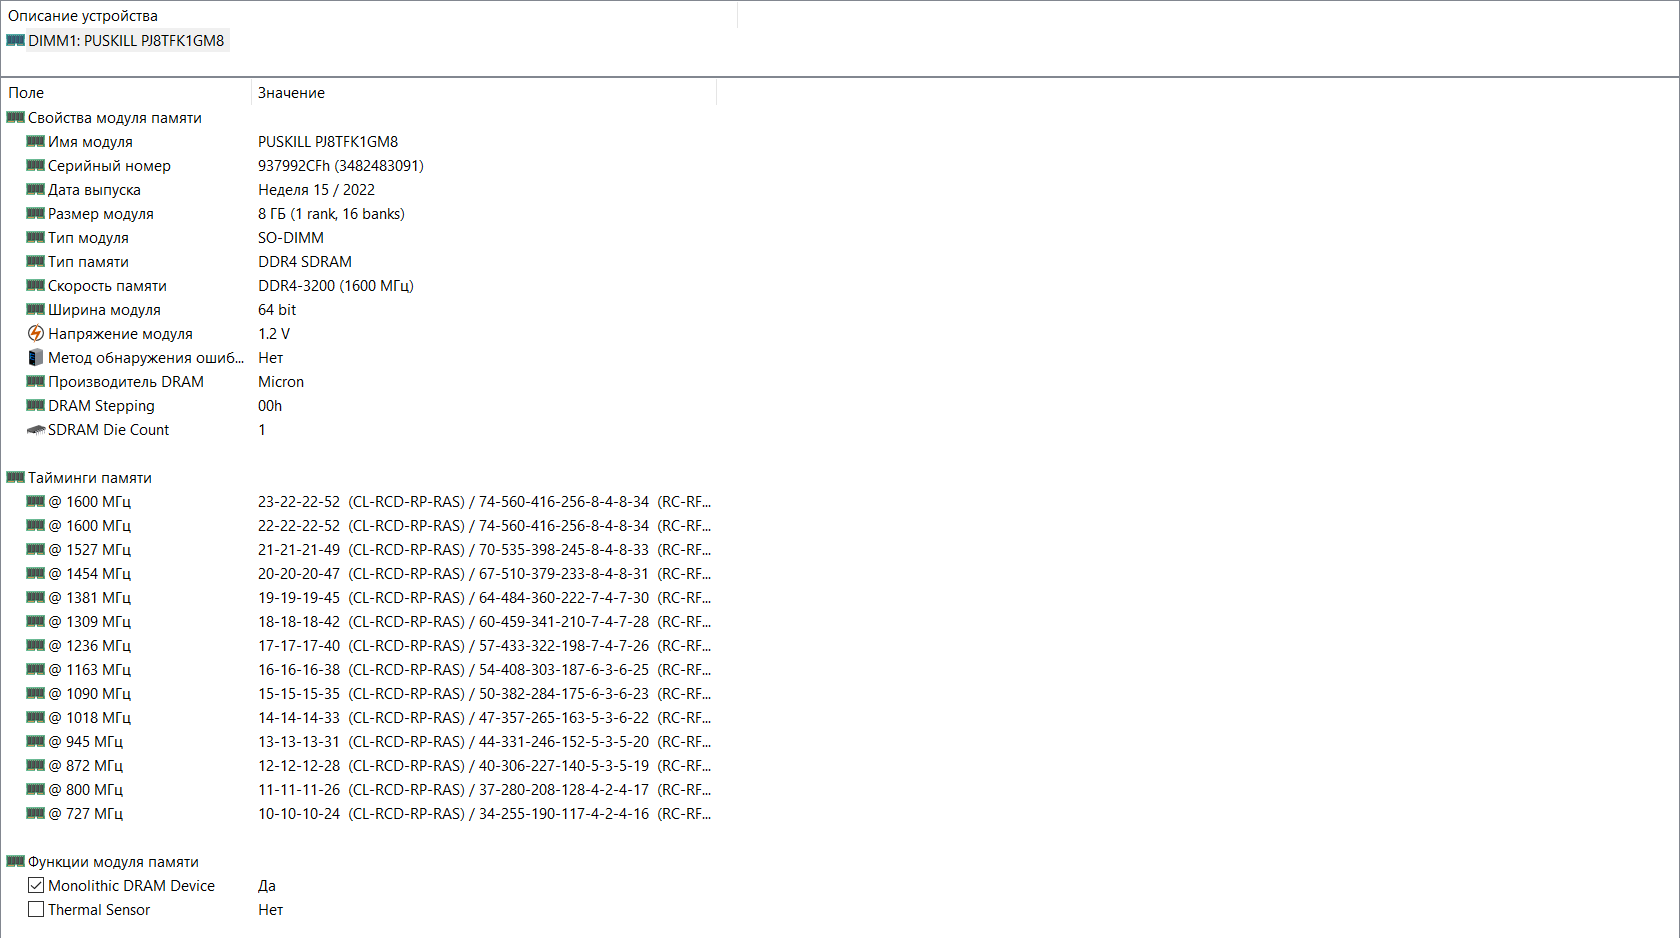Click the icon beside @ 1454 МГц
The height and width of the screenshot is (938, 1680).
[x=36, y=573]
